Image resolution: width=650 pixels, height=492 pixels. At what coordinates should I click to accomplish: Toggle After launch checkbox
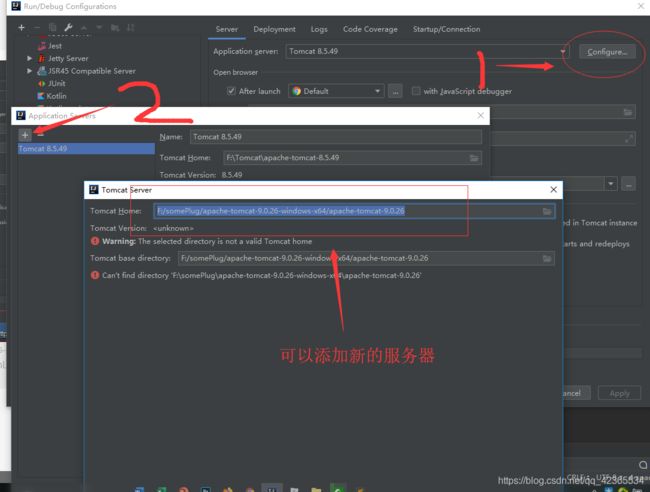tap(231, 91)
